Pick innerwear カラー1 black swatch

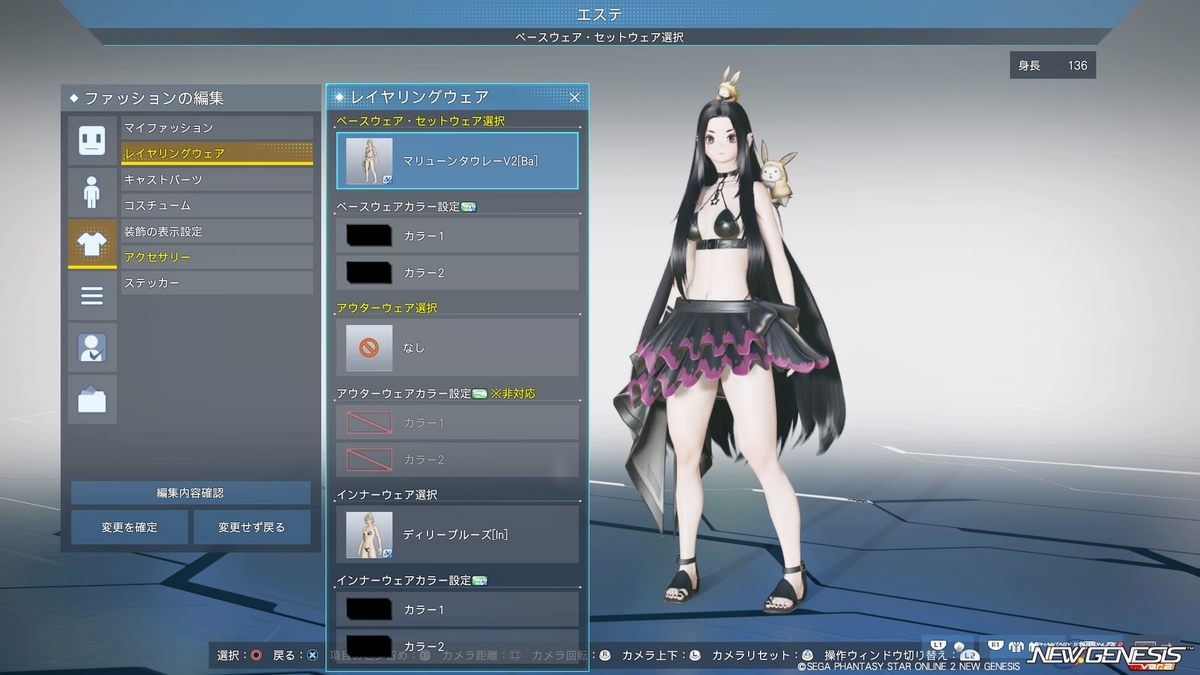(x=368, y=609)
